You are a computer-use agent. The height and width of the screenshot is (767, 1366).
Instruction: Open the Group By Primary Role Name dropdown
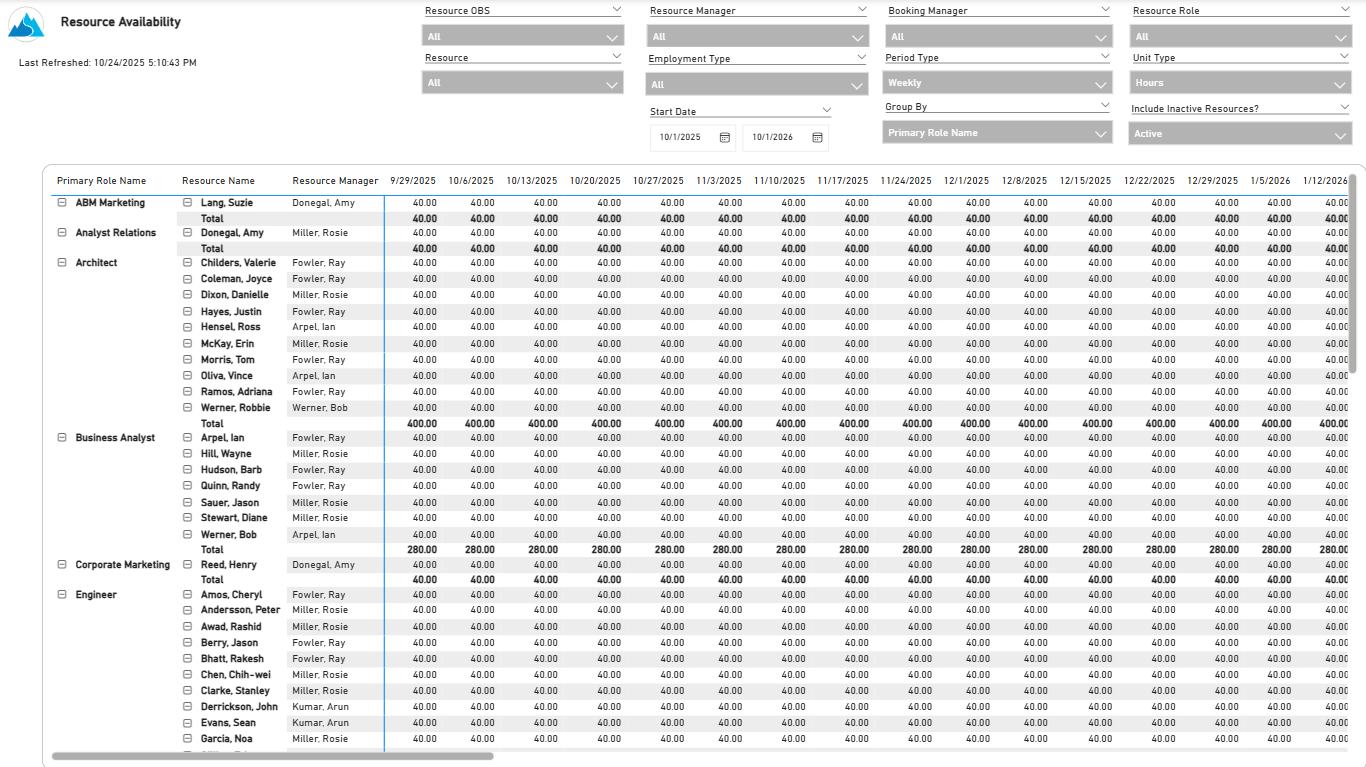(x=997, y=133)
